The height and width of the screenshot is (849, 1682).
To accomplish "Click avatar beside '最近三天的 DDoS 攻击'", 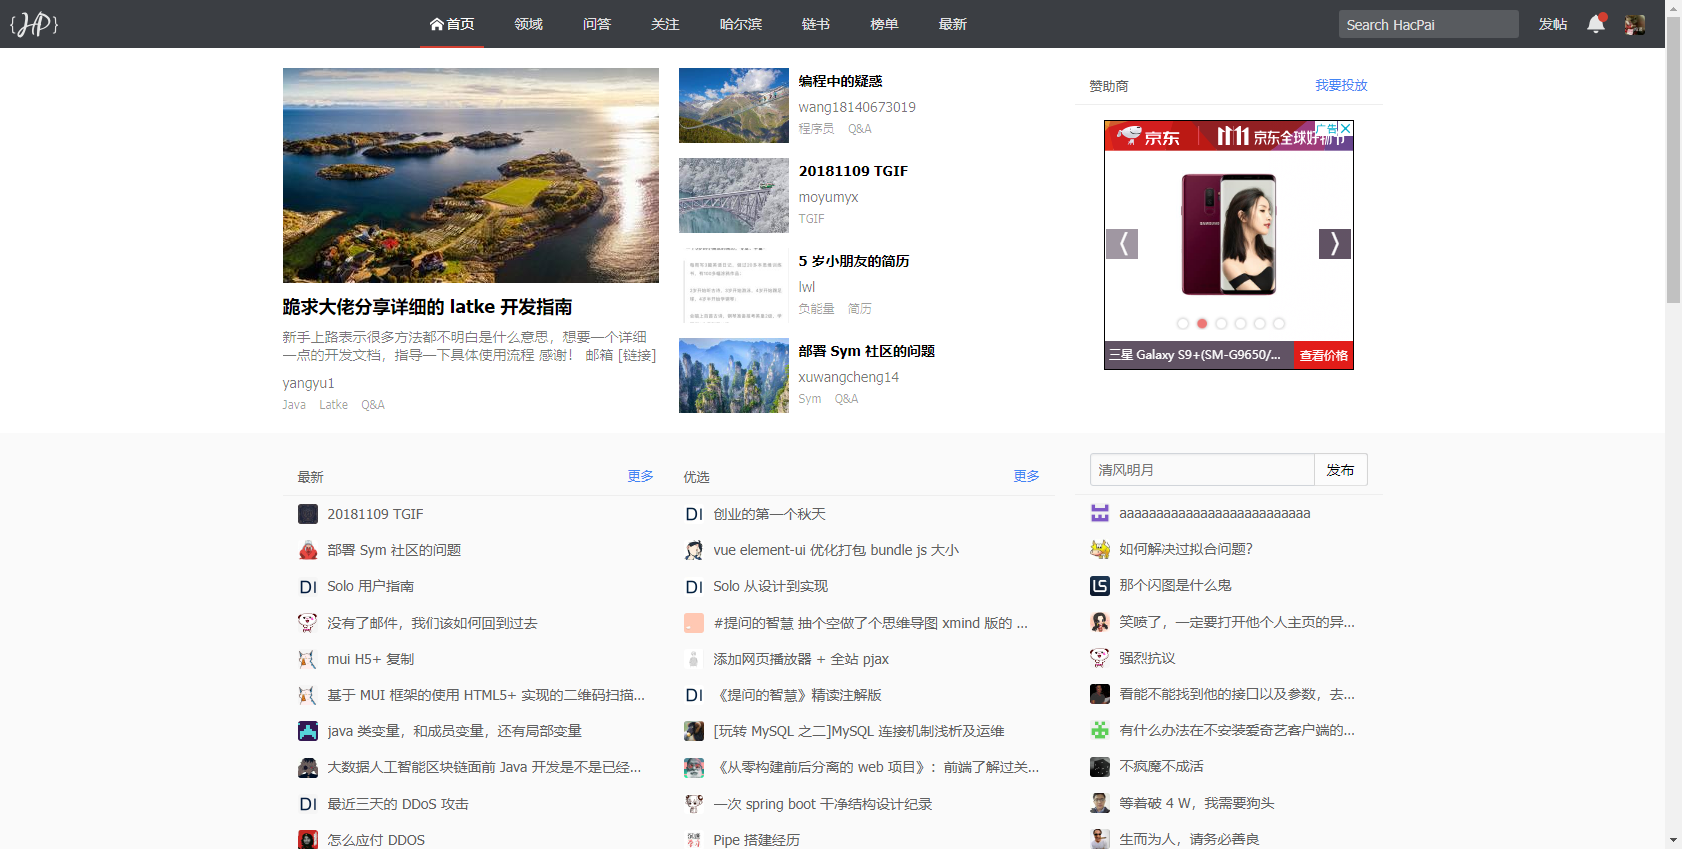I will [x=308, y=804].
